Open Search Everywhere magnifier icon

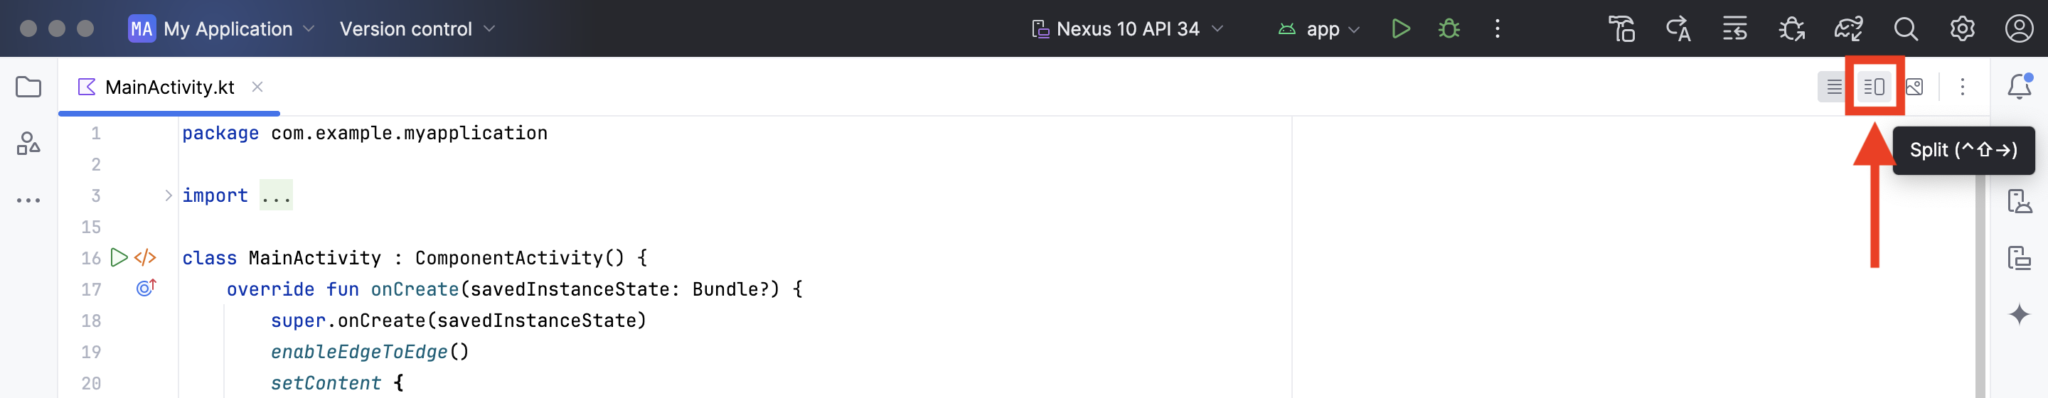pos(1906,29)
